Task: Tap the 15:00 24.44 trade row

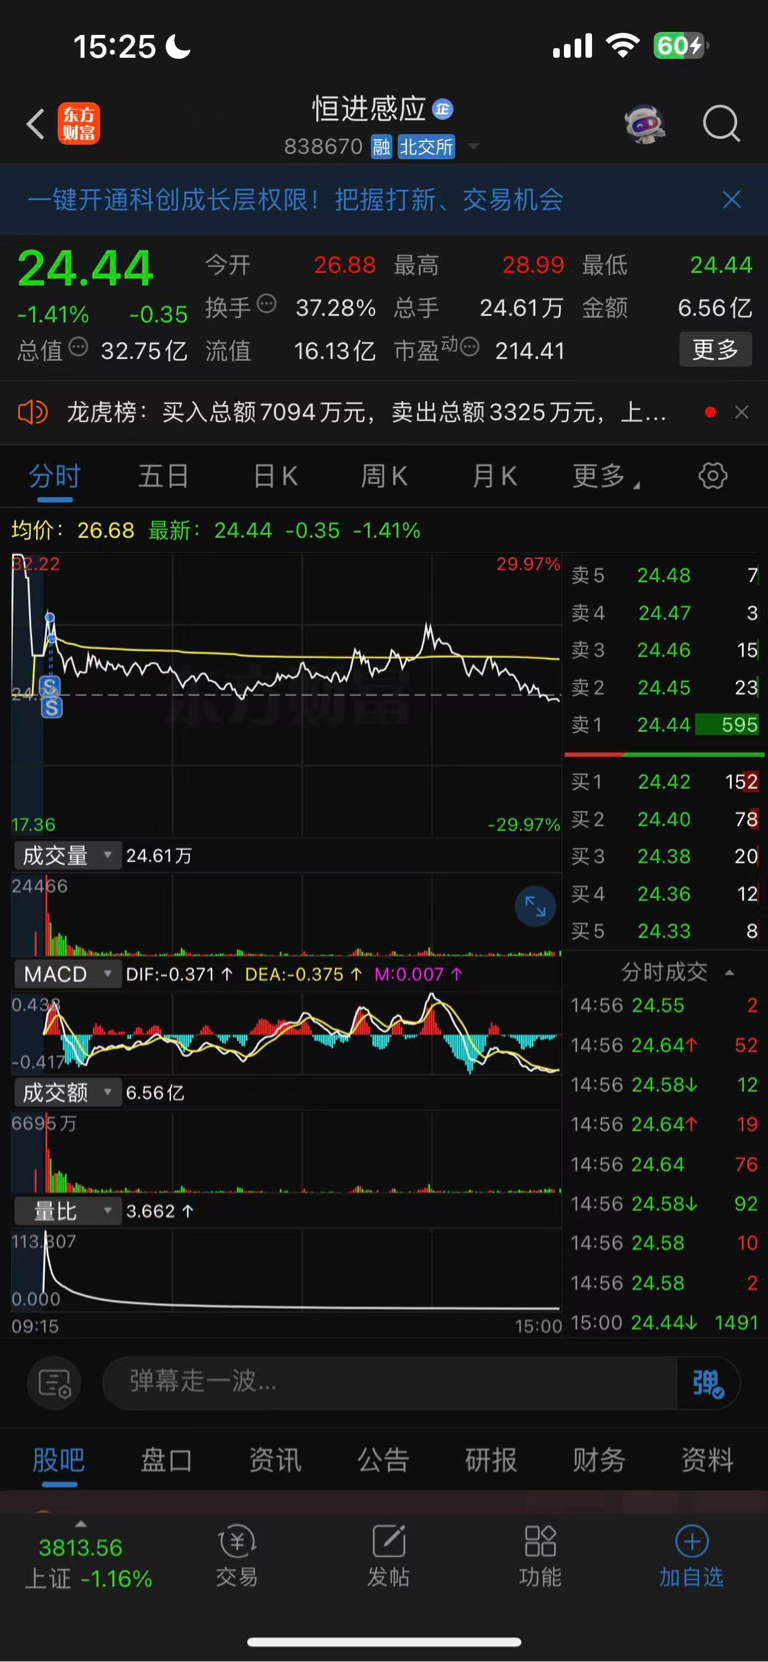Action: 664,1322
